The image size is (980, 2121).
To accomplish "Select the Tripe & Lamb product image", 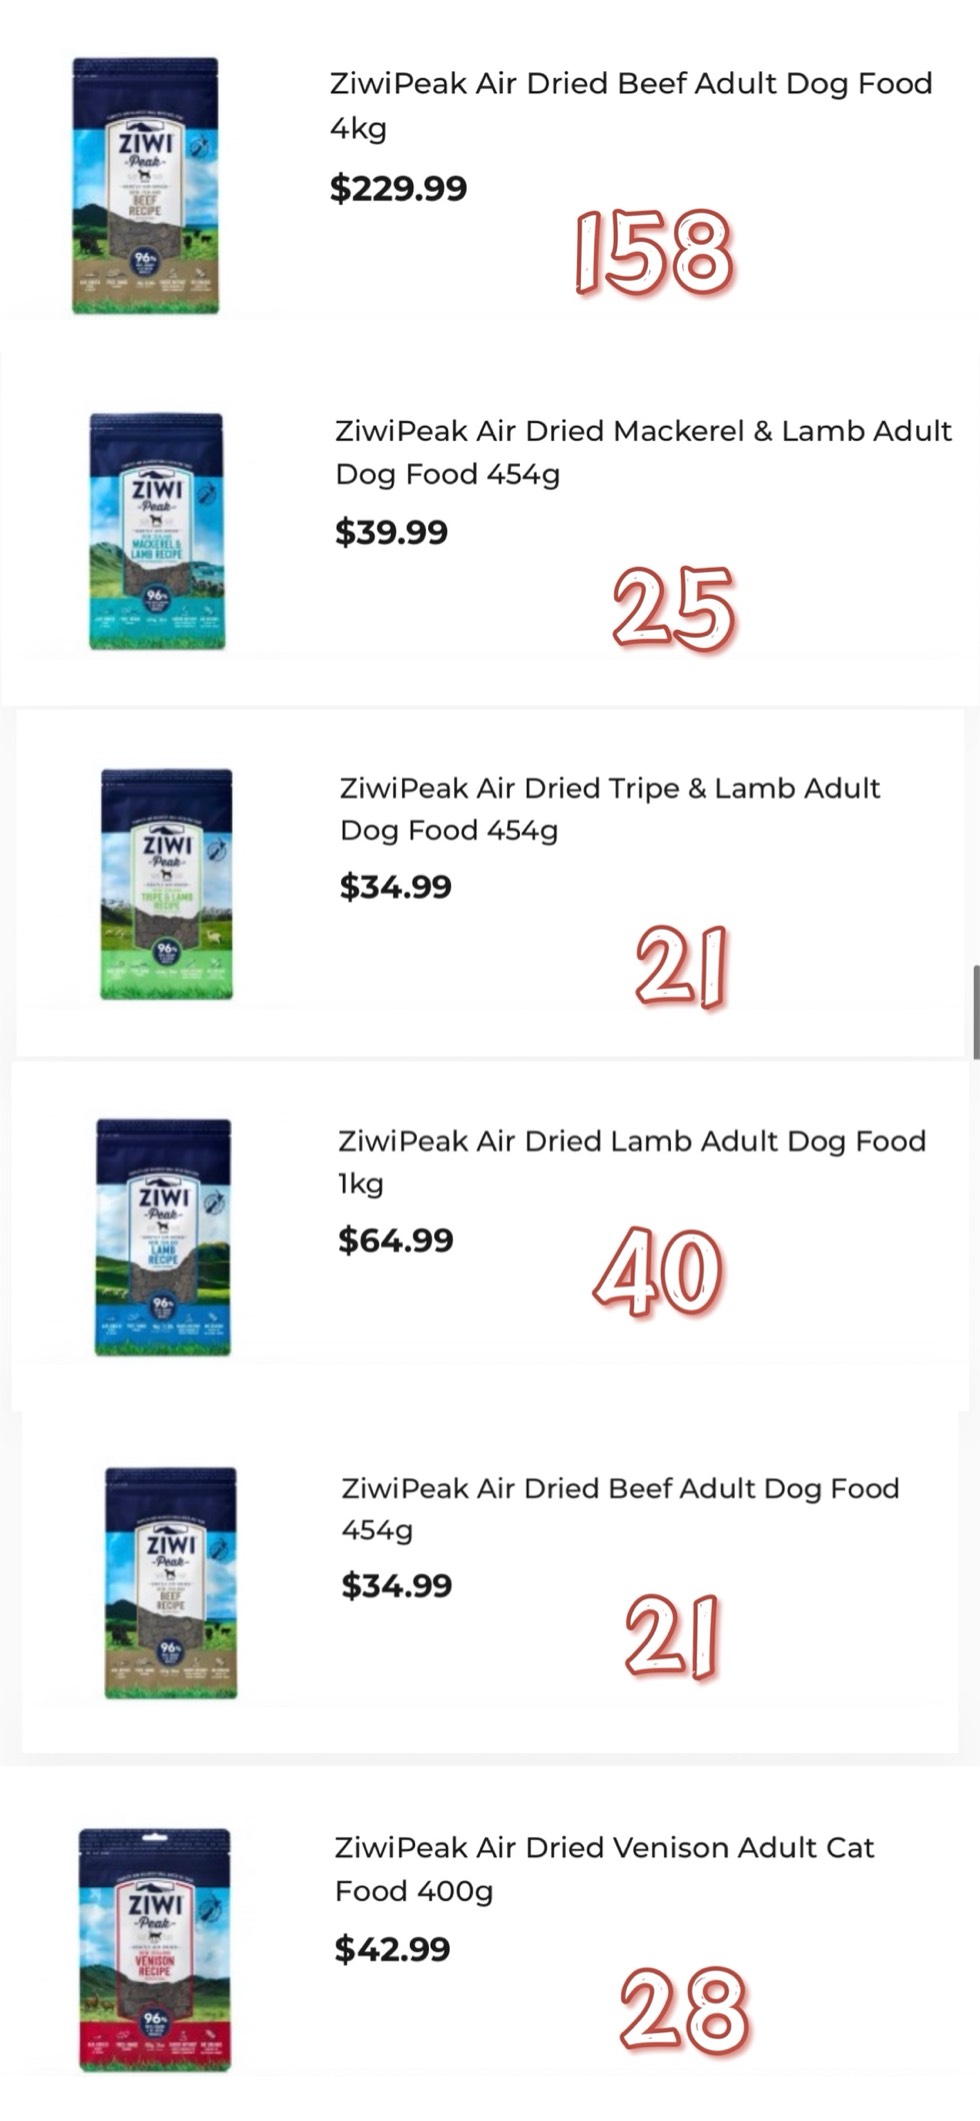I will click(166, 884).
